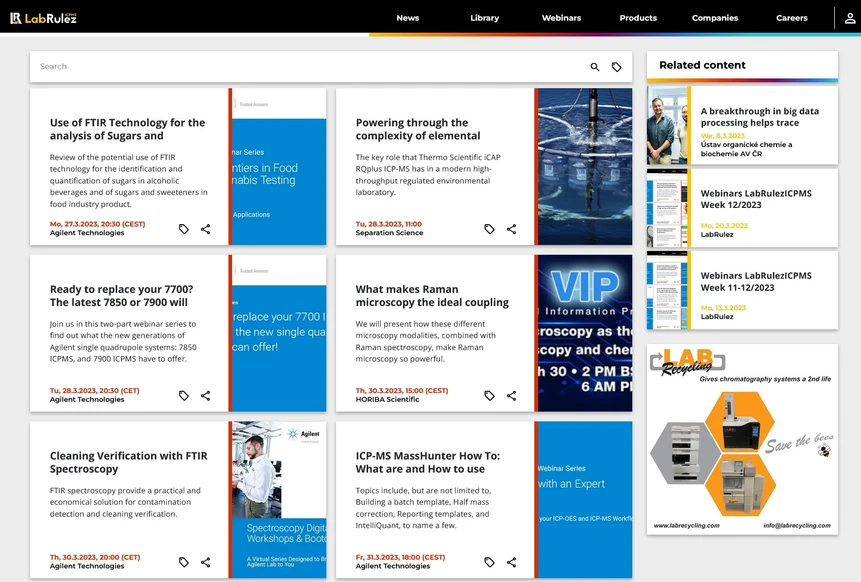Share the Cleaning Verification FTIR card

pos(205,562)
